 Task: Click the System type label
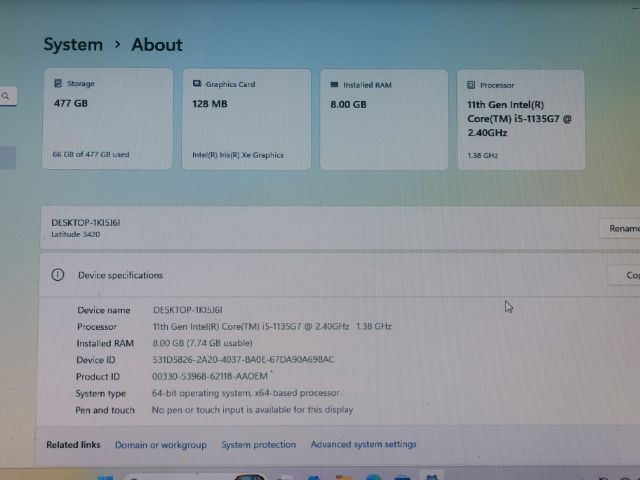click(100, 393)
